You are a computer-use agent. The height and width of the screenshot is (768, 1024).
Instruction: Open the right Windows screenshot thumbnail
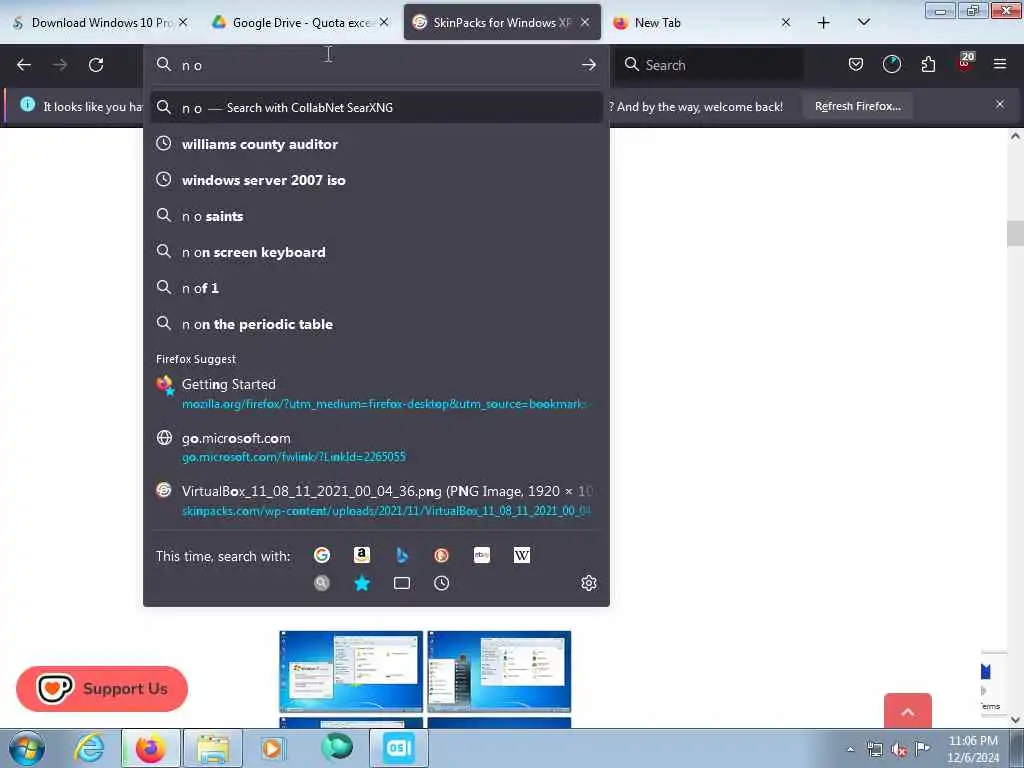coord(499,671)
